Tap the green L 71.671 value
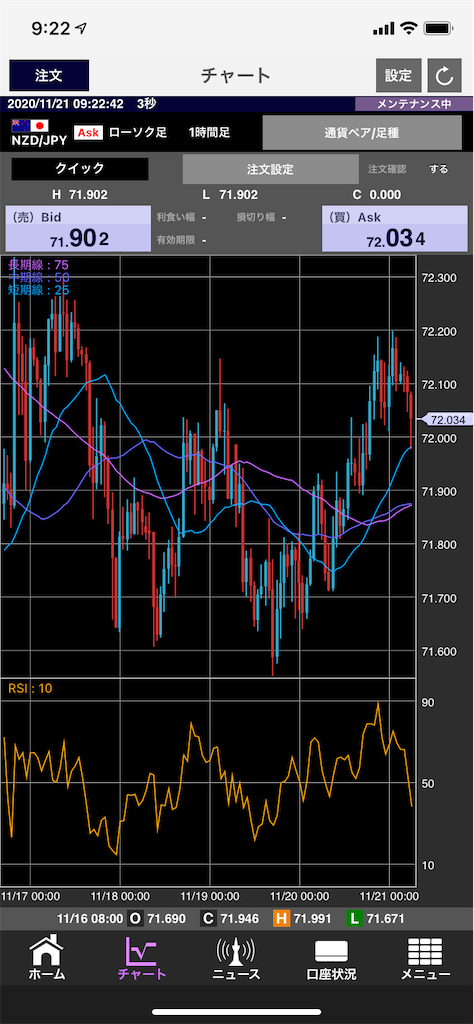Viewport: 474px width, 1024px height. (x=375, y=919)
